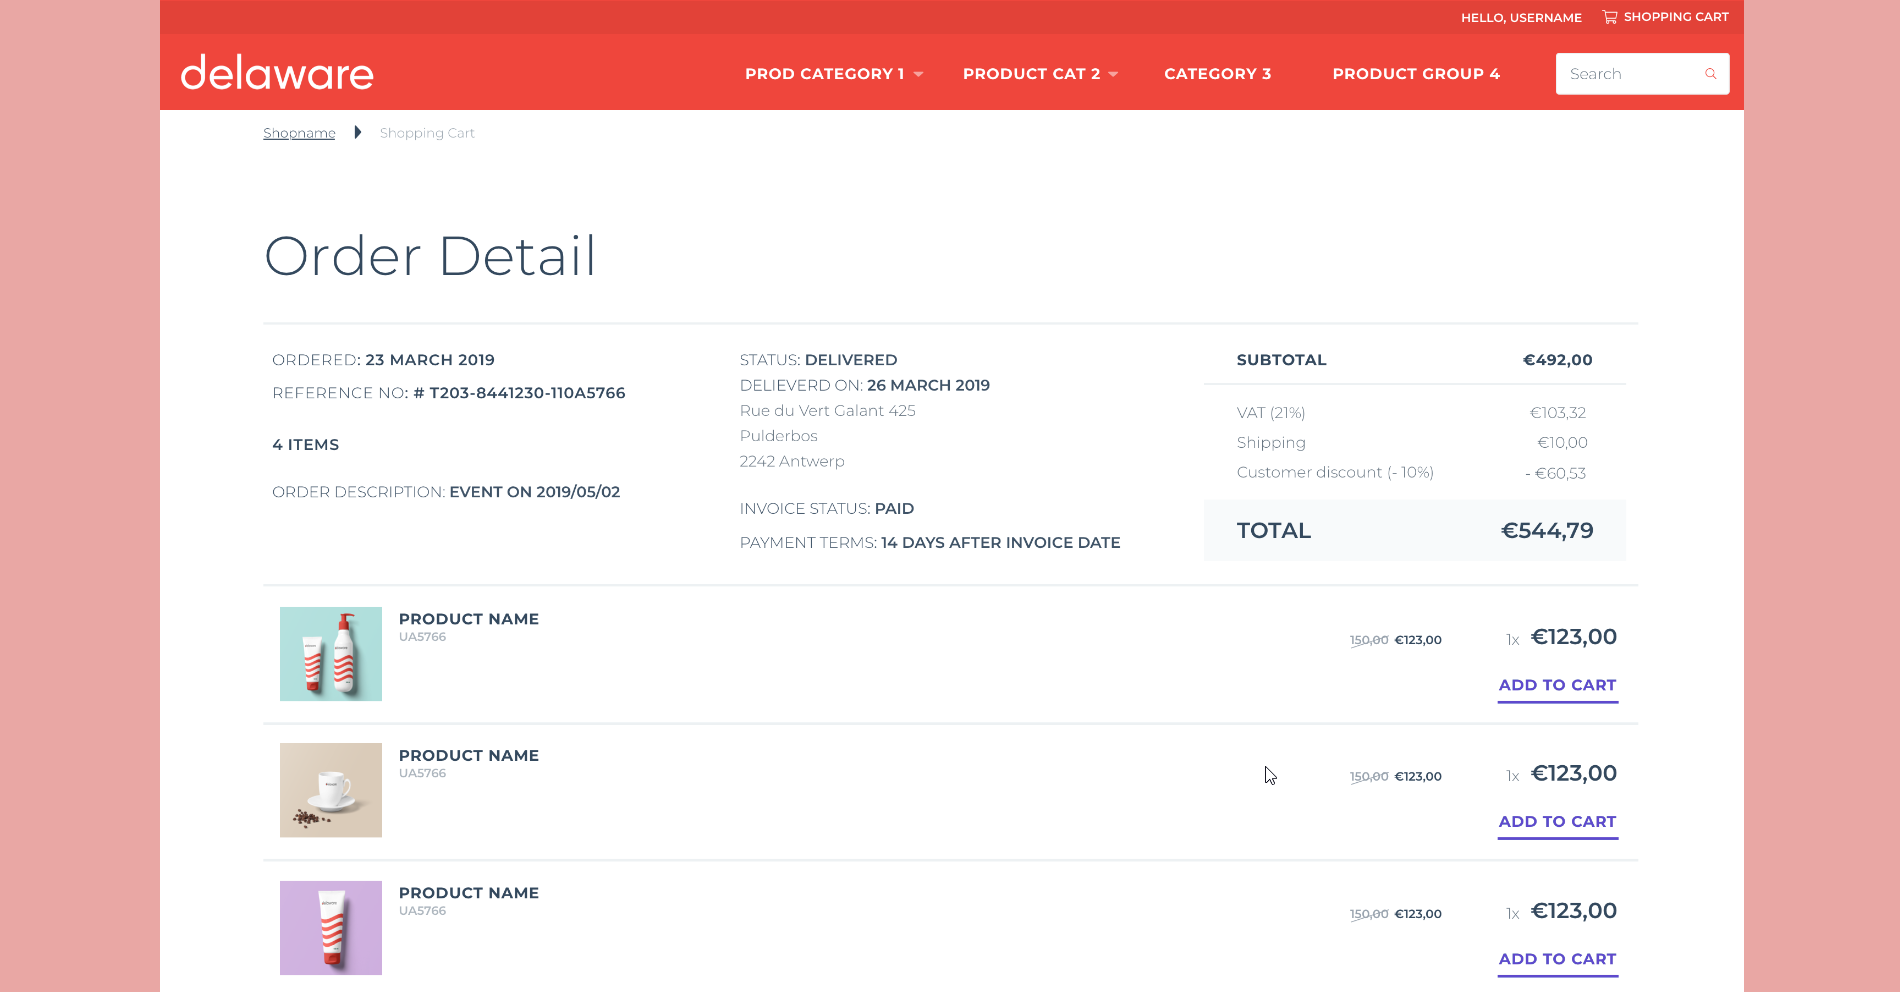Open the purple tube product thumbnail
The image size is (1900, 992).
tap(331, 928)
